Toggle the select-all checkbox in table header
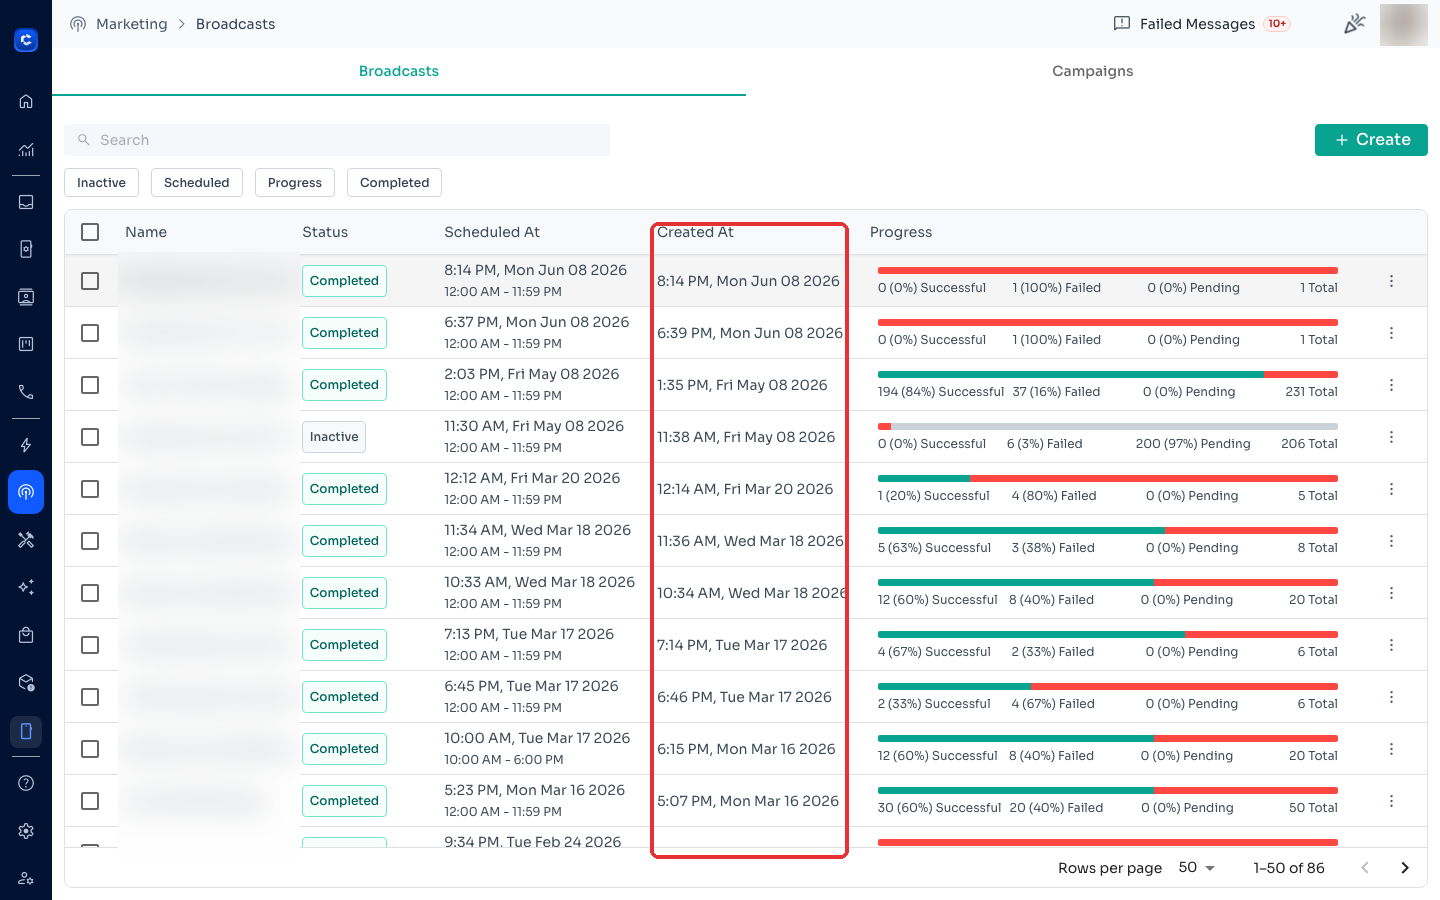 [x=90, y=232]
